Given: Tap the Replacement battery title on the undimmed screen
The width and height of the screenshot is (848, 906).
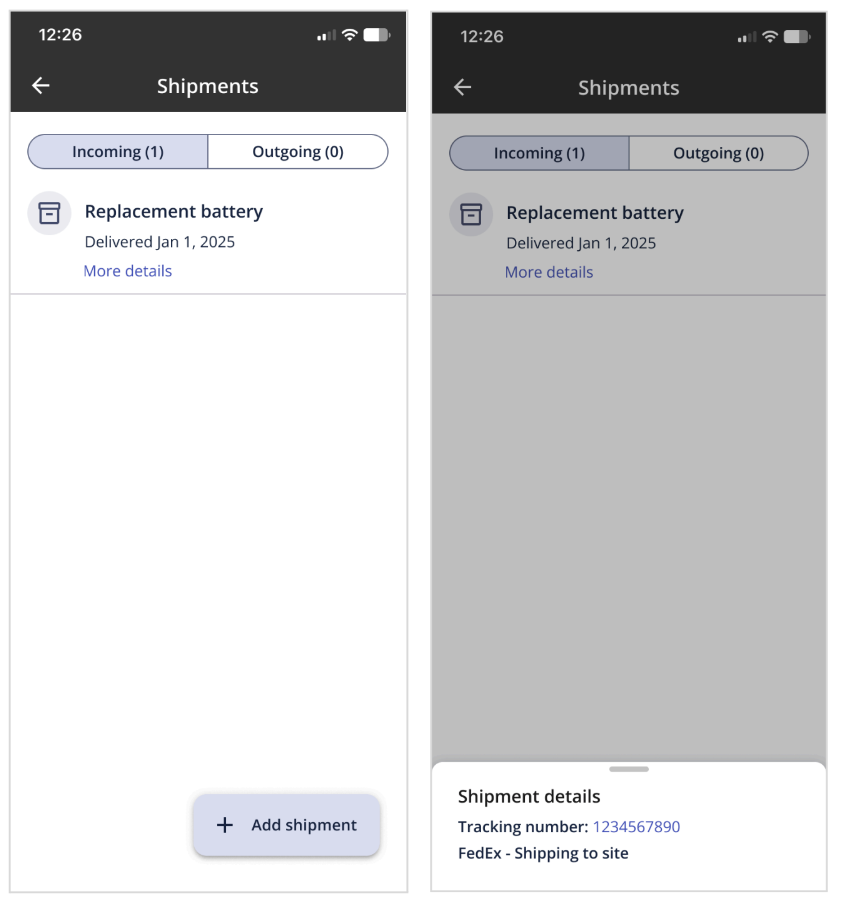Looking at the screenshot, I should [x=174, y=211].
